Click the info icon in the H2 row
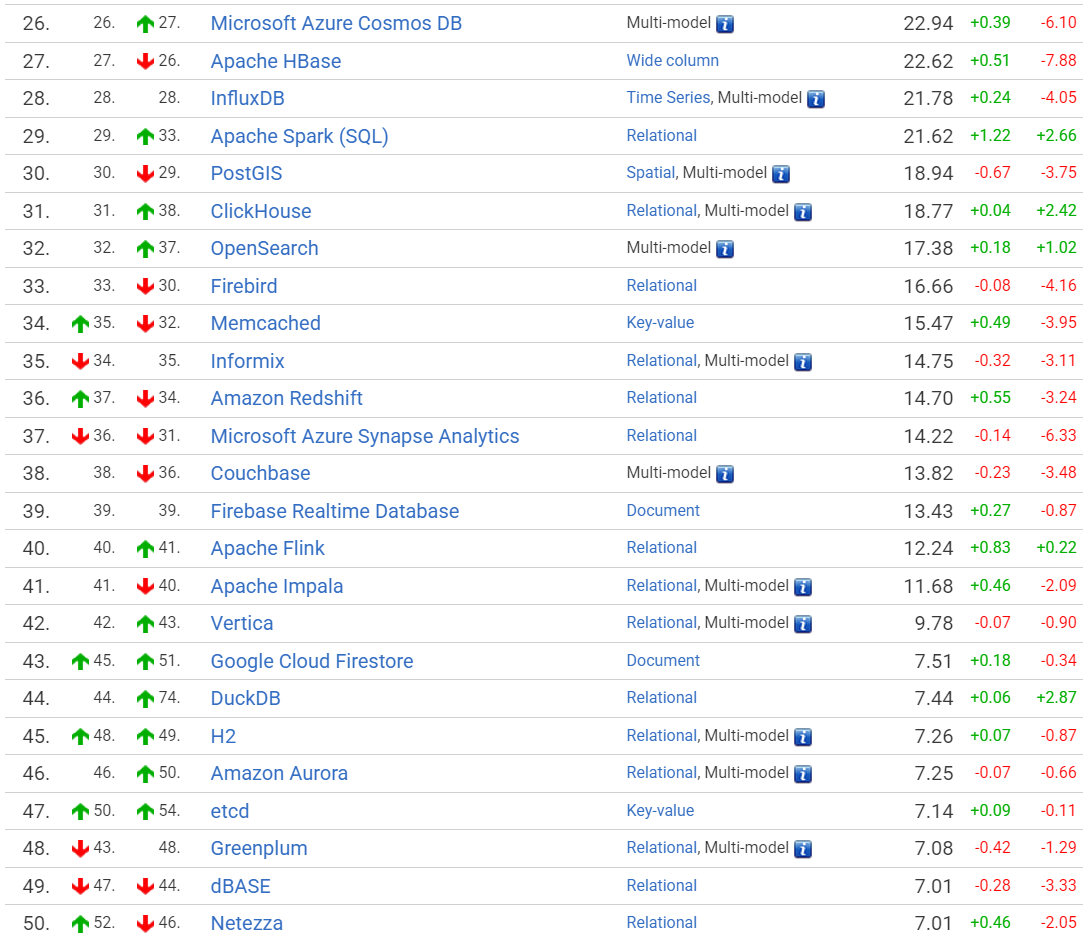The height and width of the screenshot is (940, 1087). [803, 737]
